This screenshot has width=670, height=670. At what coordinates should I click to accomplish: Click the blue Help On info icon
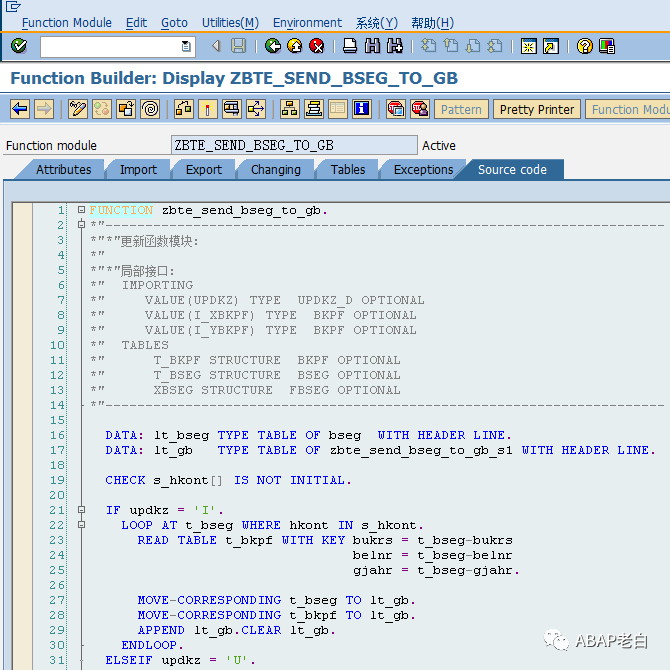361,109
